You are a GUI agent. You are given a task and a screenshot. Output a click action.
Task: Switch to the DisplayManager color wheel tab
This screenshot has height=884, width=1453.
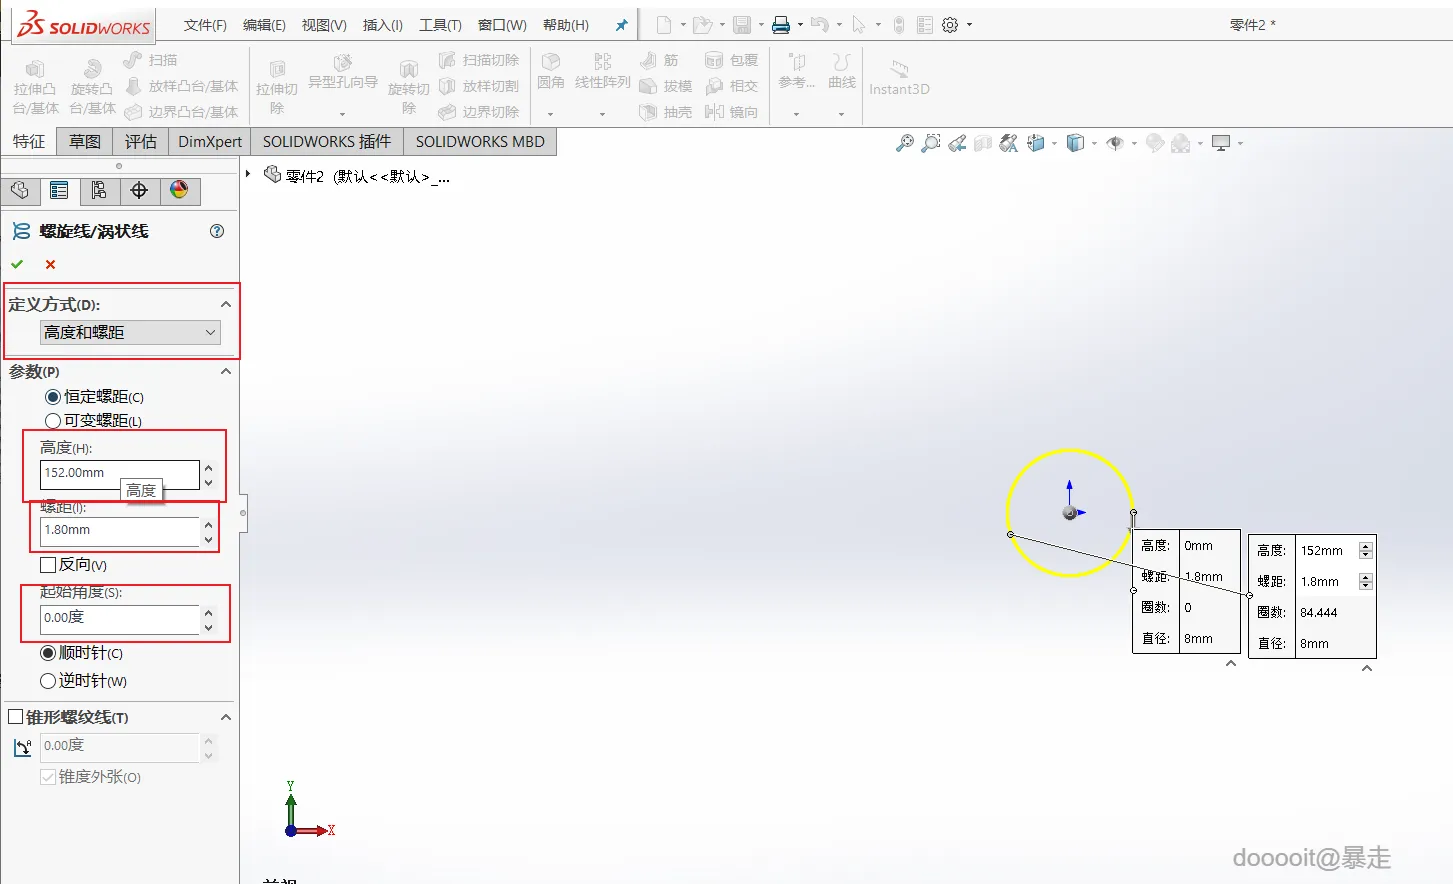(x=180, y=190)
